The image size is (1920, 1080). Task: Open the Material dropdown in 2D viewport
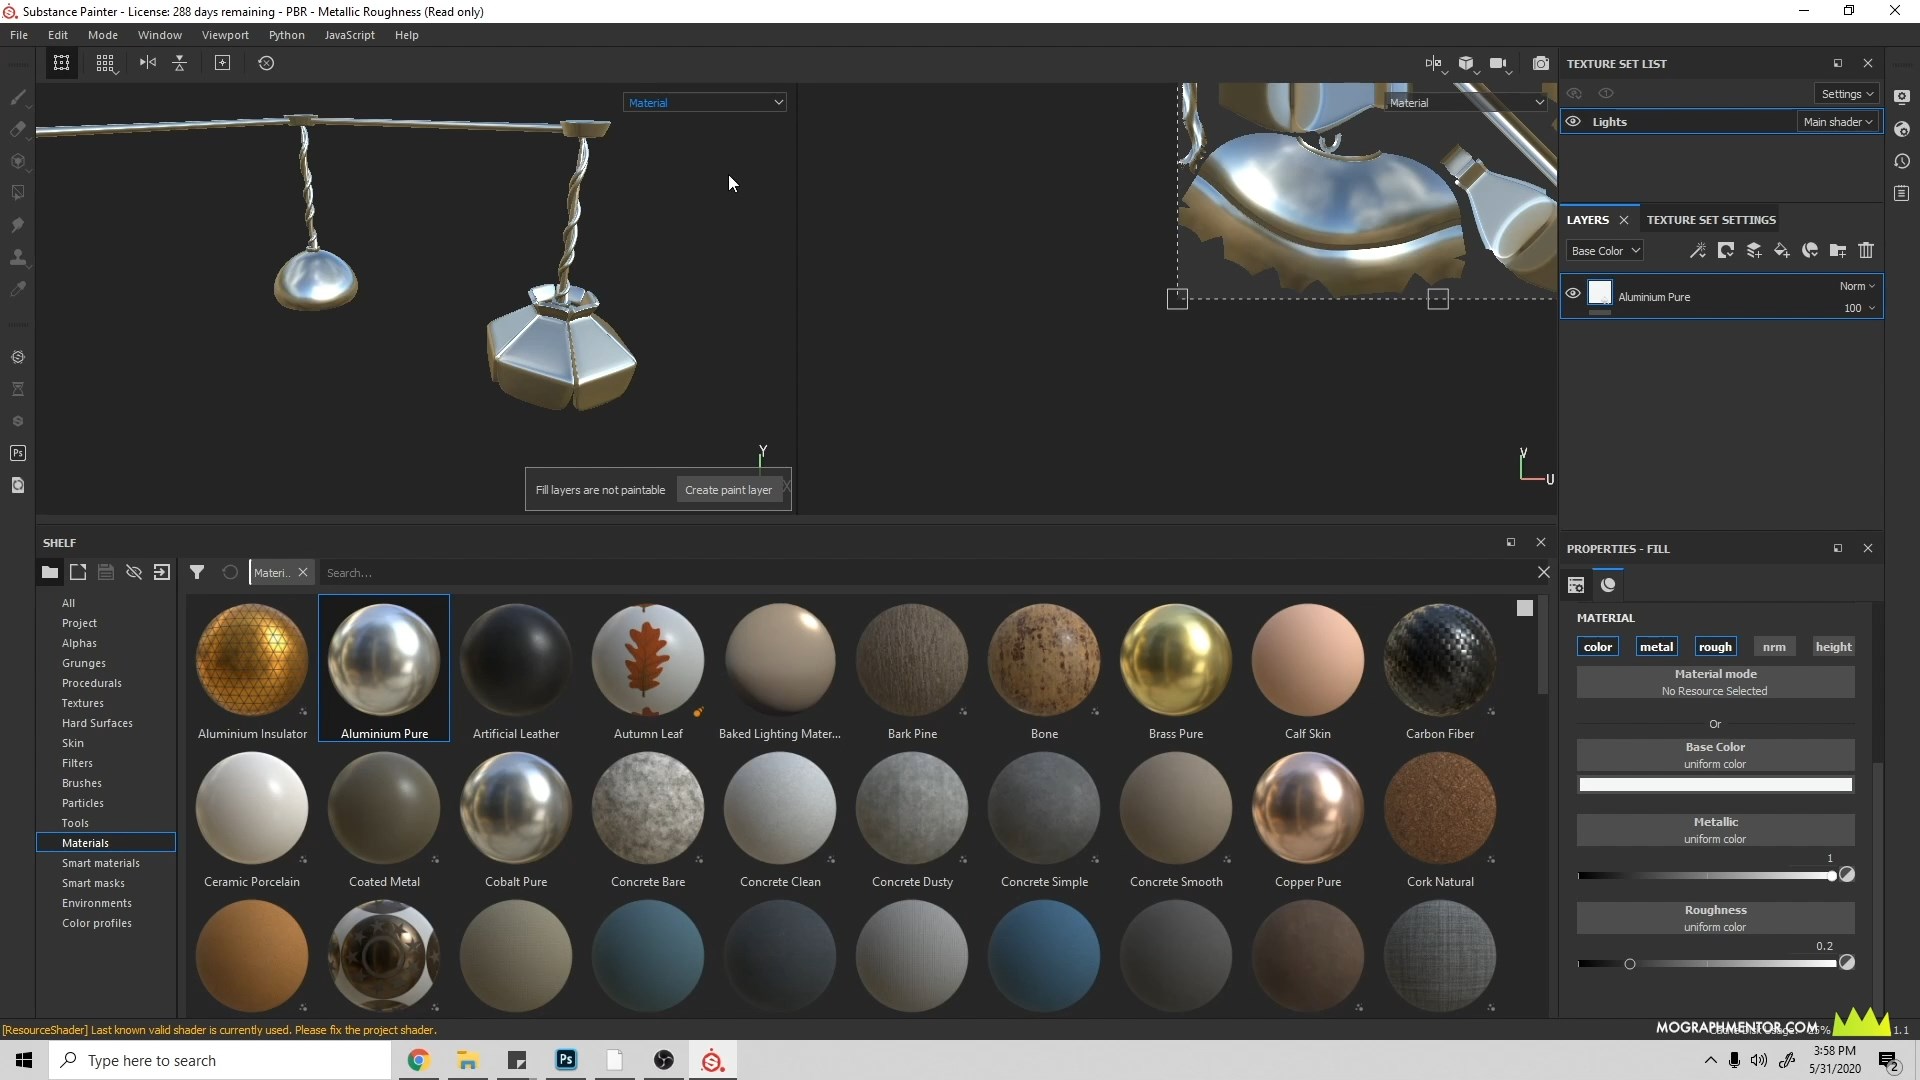coord(1466,103)
